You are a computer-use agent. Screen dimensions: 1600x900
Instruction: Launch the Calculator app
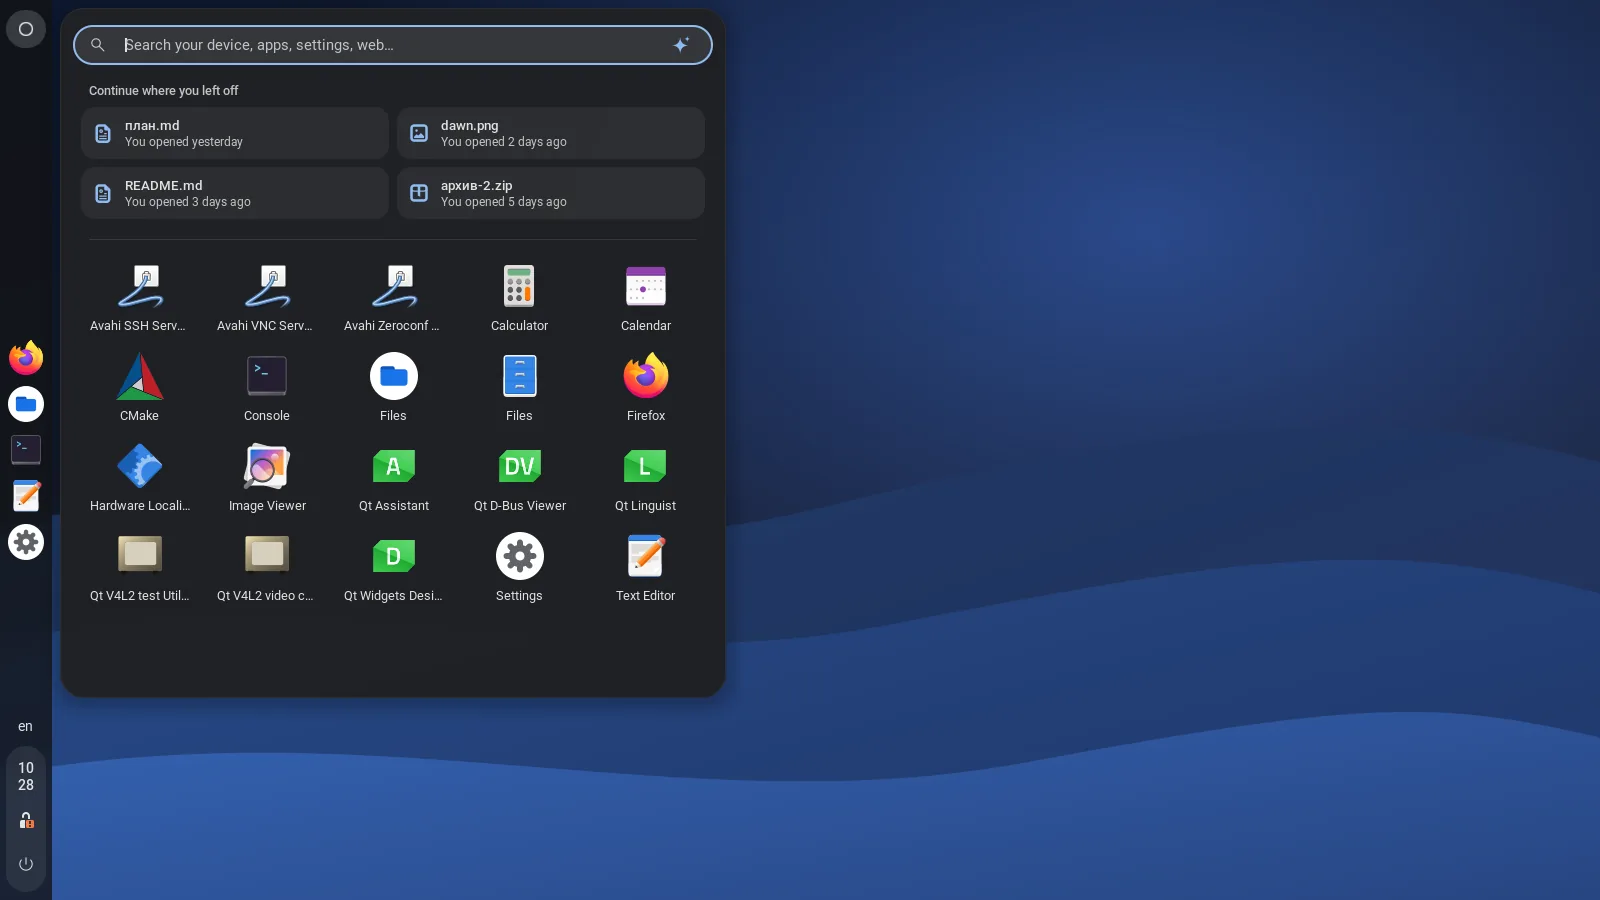point(519,298)
